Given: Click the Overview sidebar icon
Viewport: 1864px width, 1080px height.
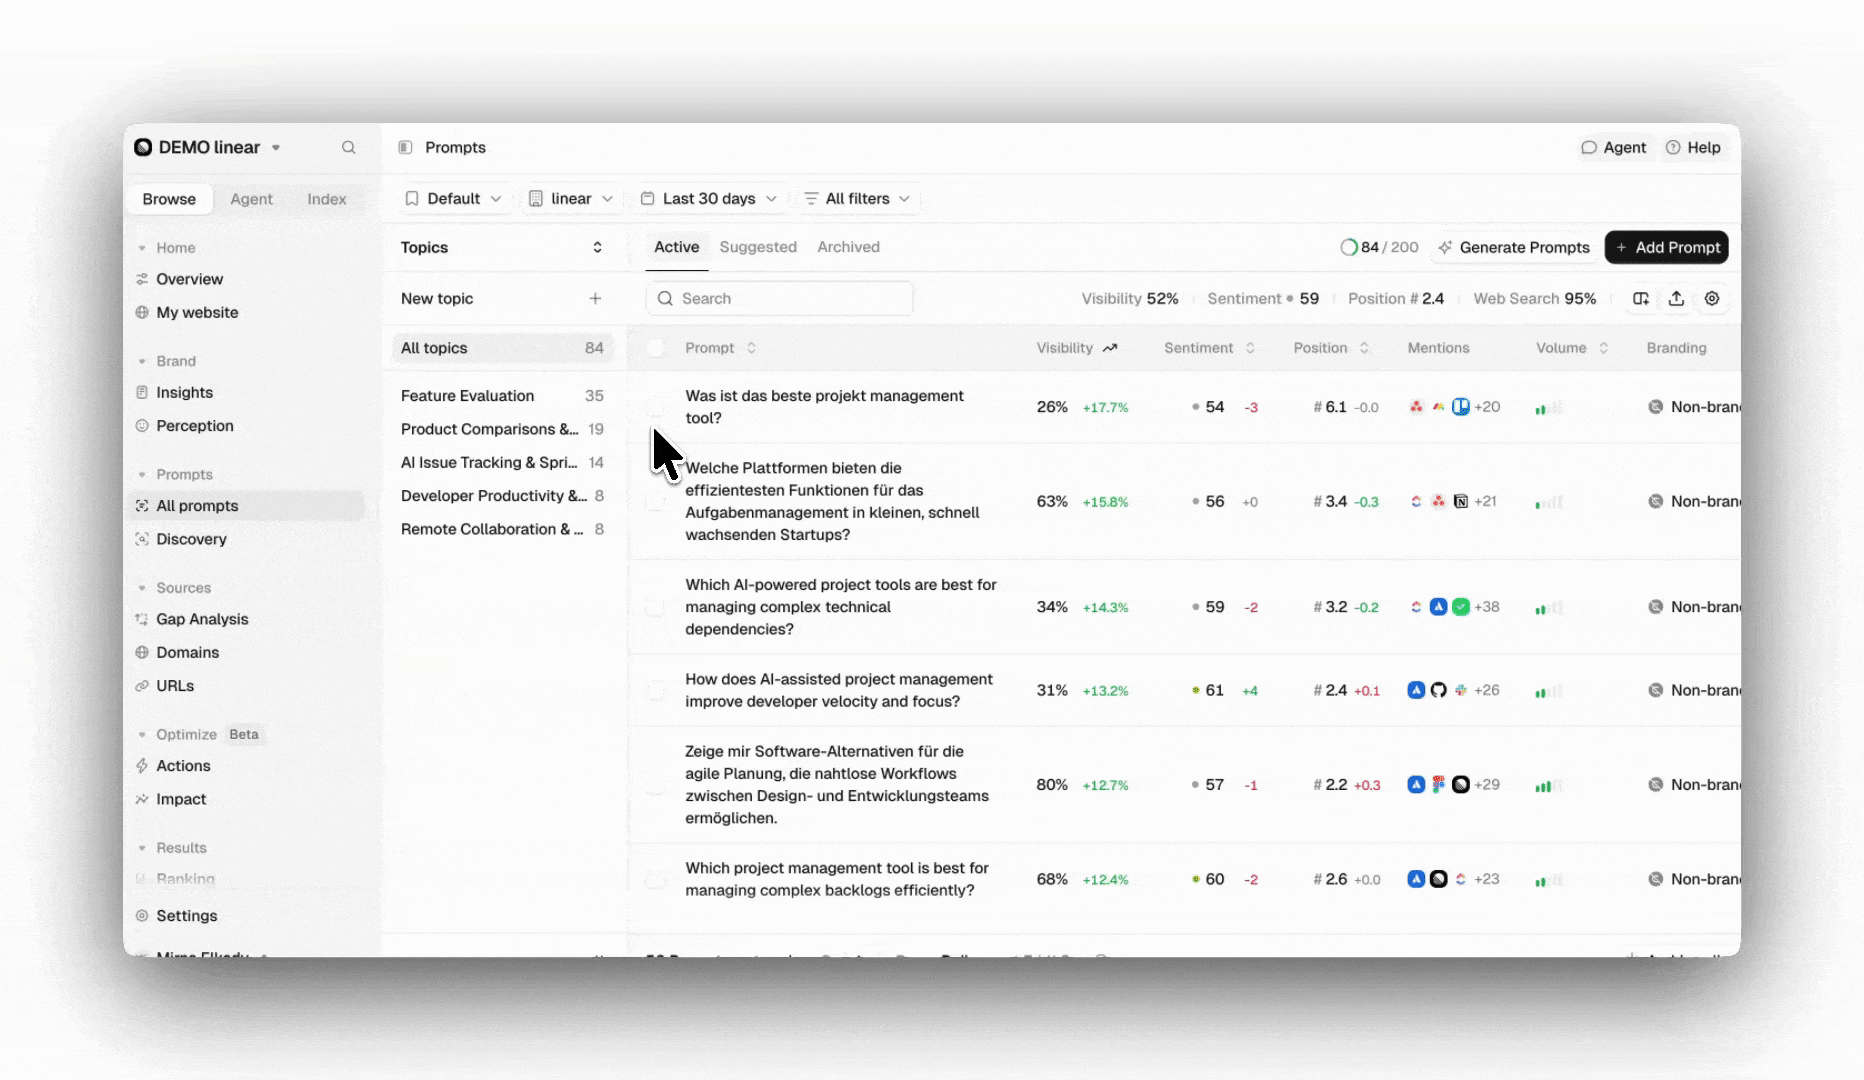Looking at the screenshot, I should click(x=142, y=279).
